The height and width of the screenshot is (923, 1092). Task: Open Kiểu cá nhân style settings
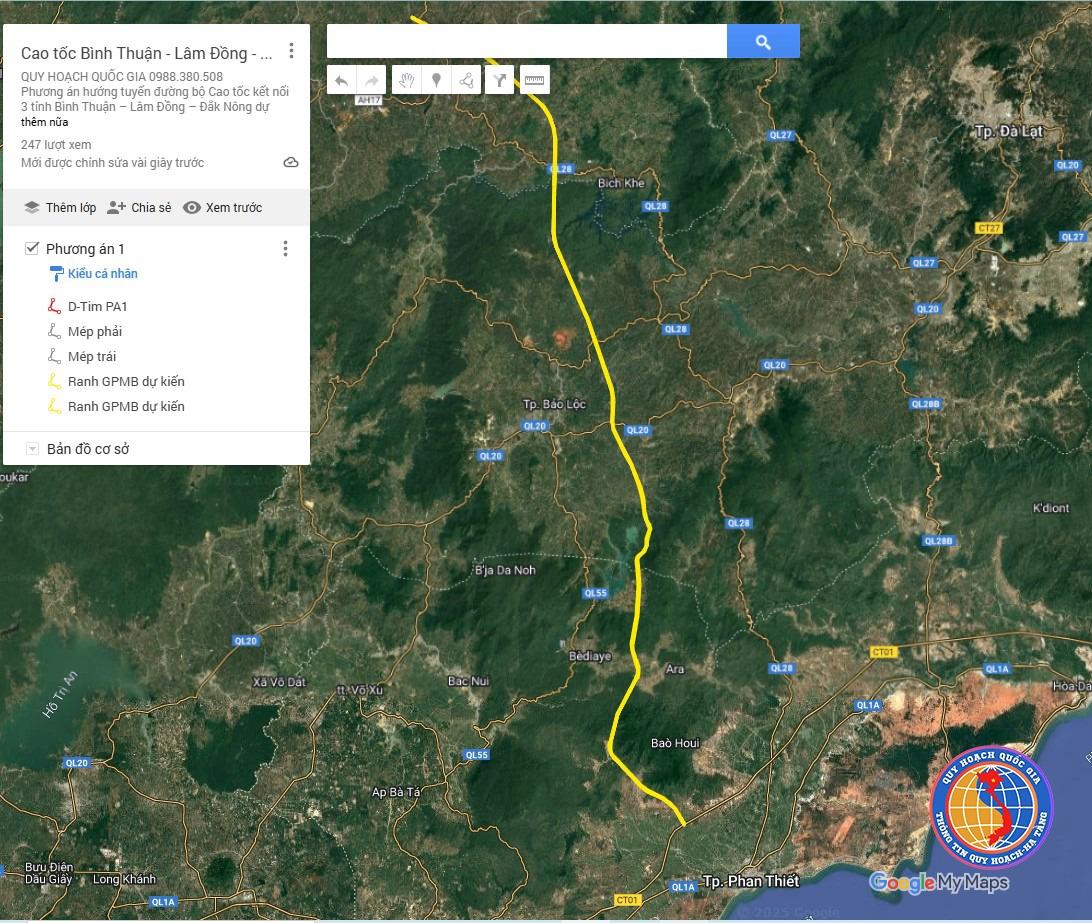102,274
